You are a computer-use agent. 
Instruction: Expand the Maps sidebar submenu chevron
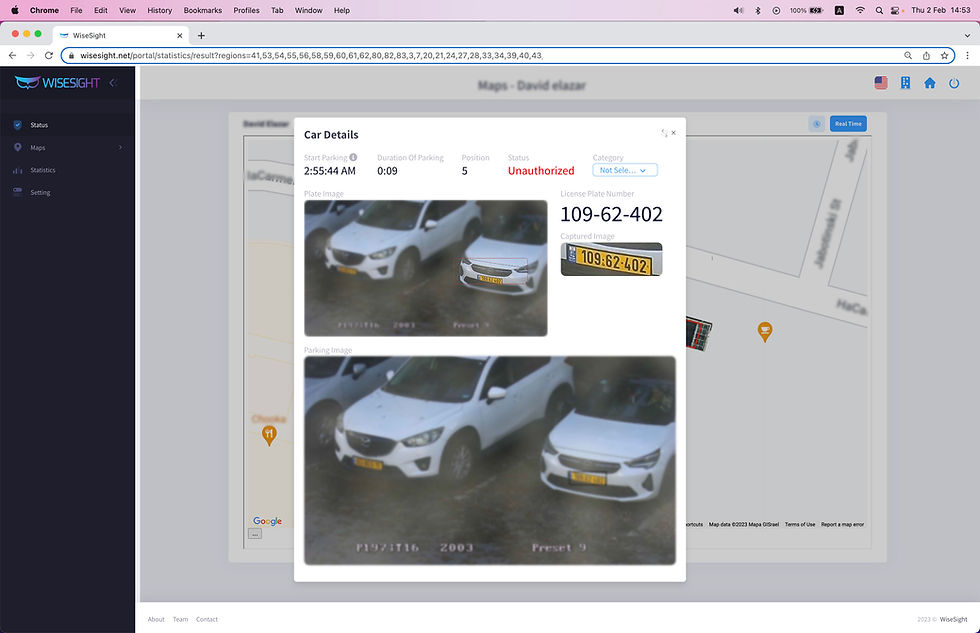(120, 147)
